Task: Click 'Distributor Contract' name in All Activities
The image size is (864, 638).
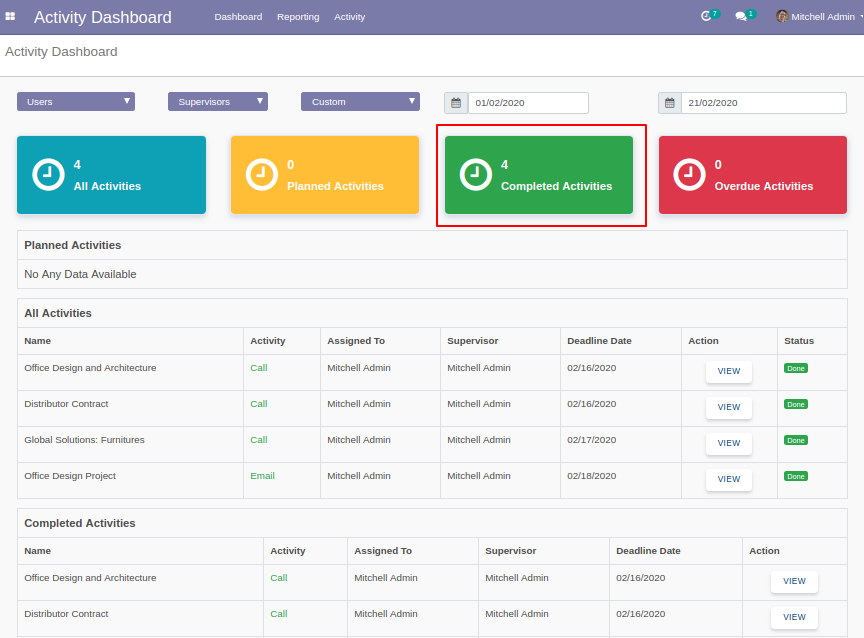Action: (x=66, y=404)
